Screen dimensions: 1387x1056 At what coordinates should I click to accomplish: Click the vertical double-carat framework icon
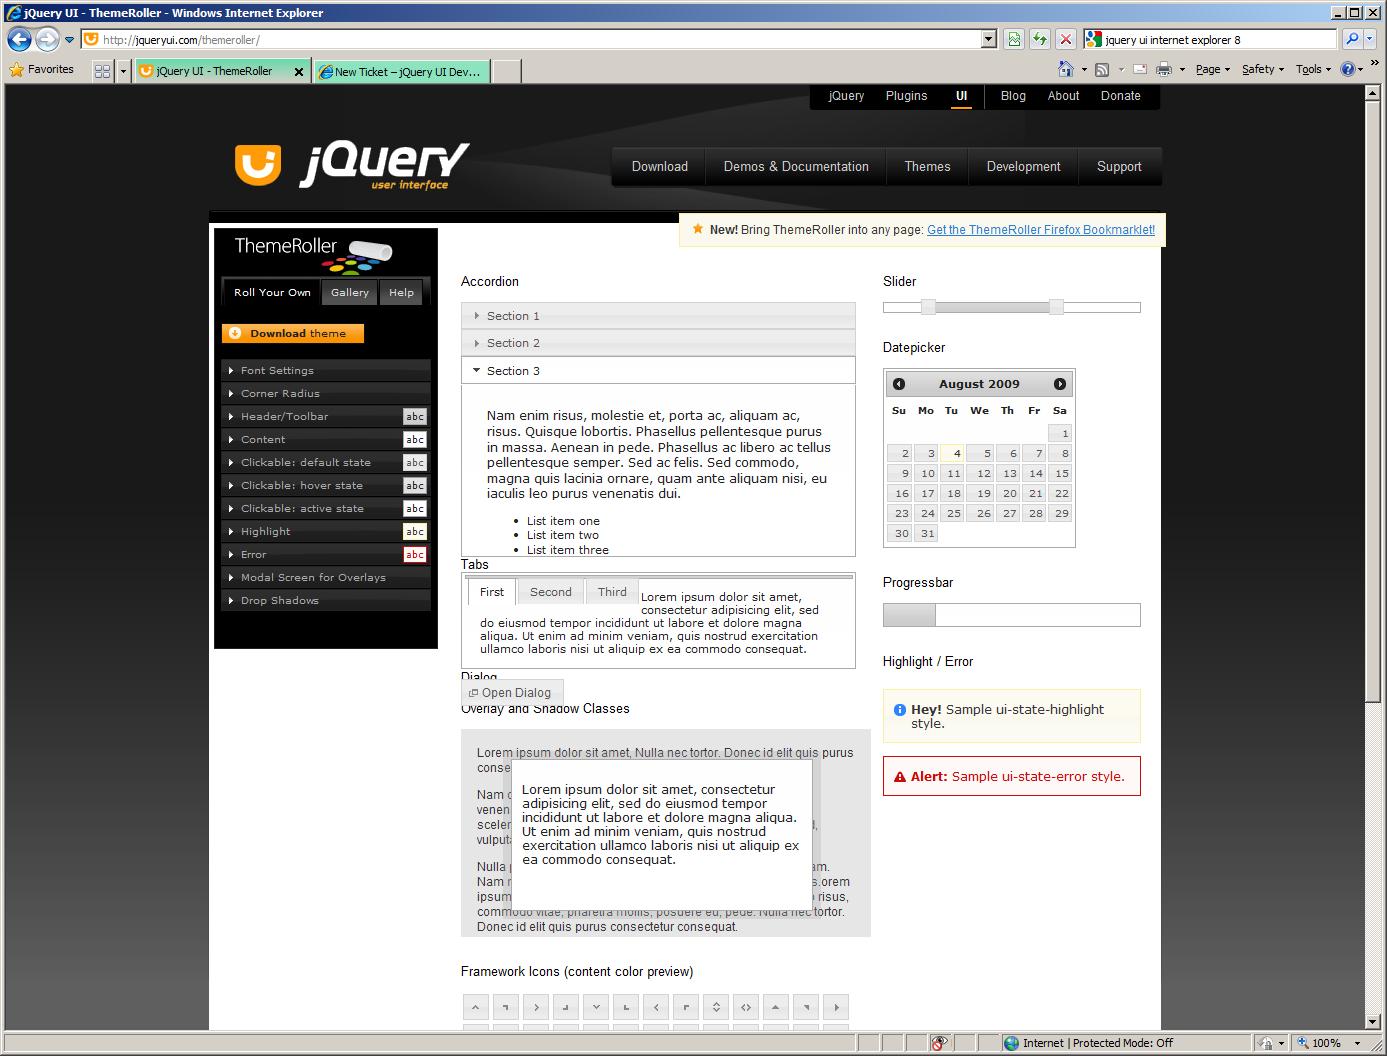click(716, 1007)
